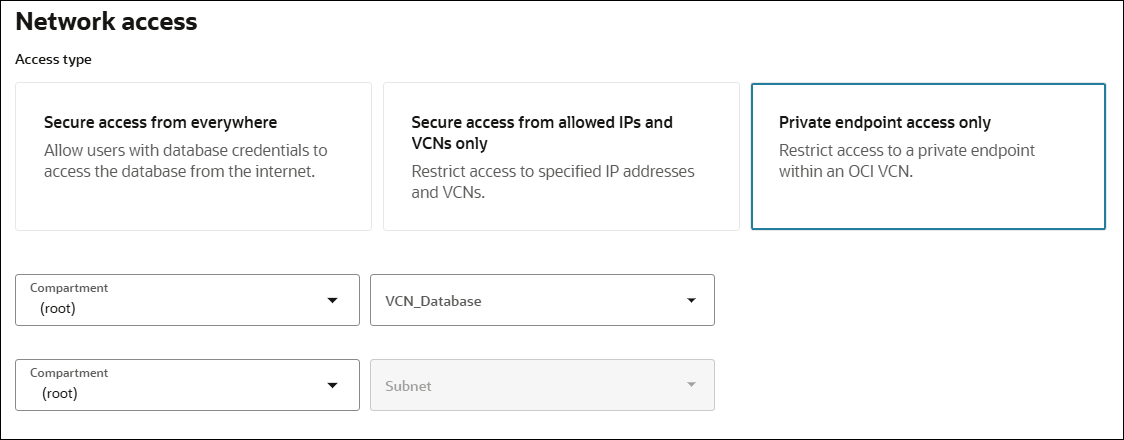Open the VCN_Database virtual cloud network dropdown
1124x440 pixels.
[541, 300]
